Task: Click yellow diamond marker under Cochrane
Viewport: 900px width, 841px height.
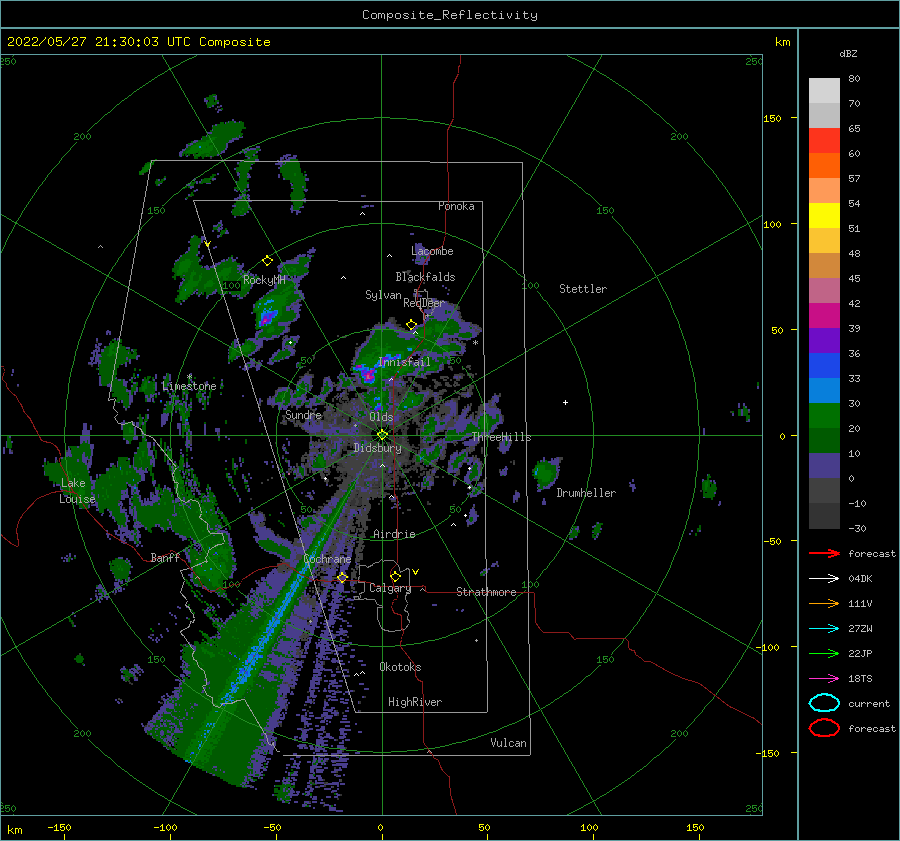Action: [342, 577]
